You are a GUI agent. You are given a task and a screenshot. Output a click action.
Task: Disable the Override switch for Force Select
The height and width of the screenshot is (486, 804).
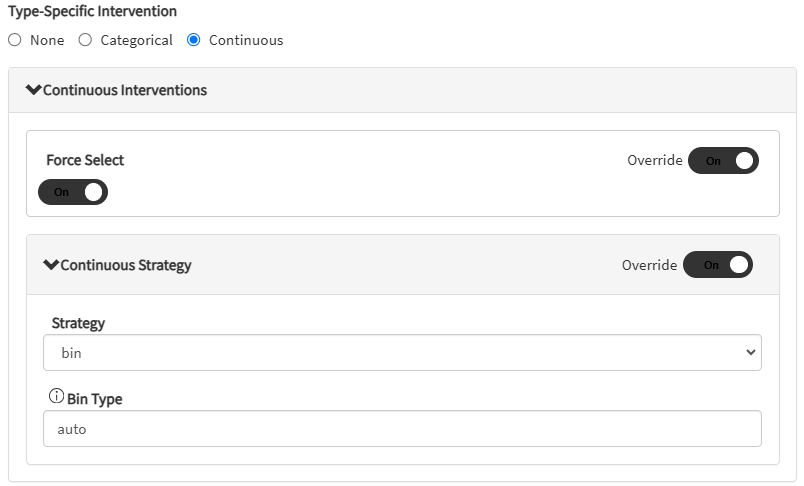point(723,161)
